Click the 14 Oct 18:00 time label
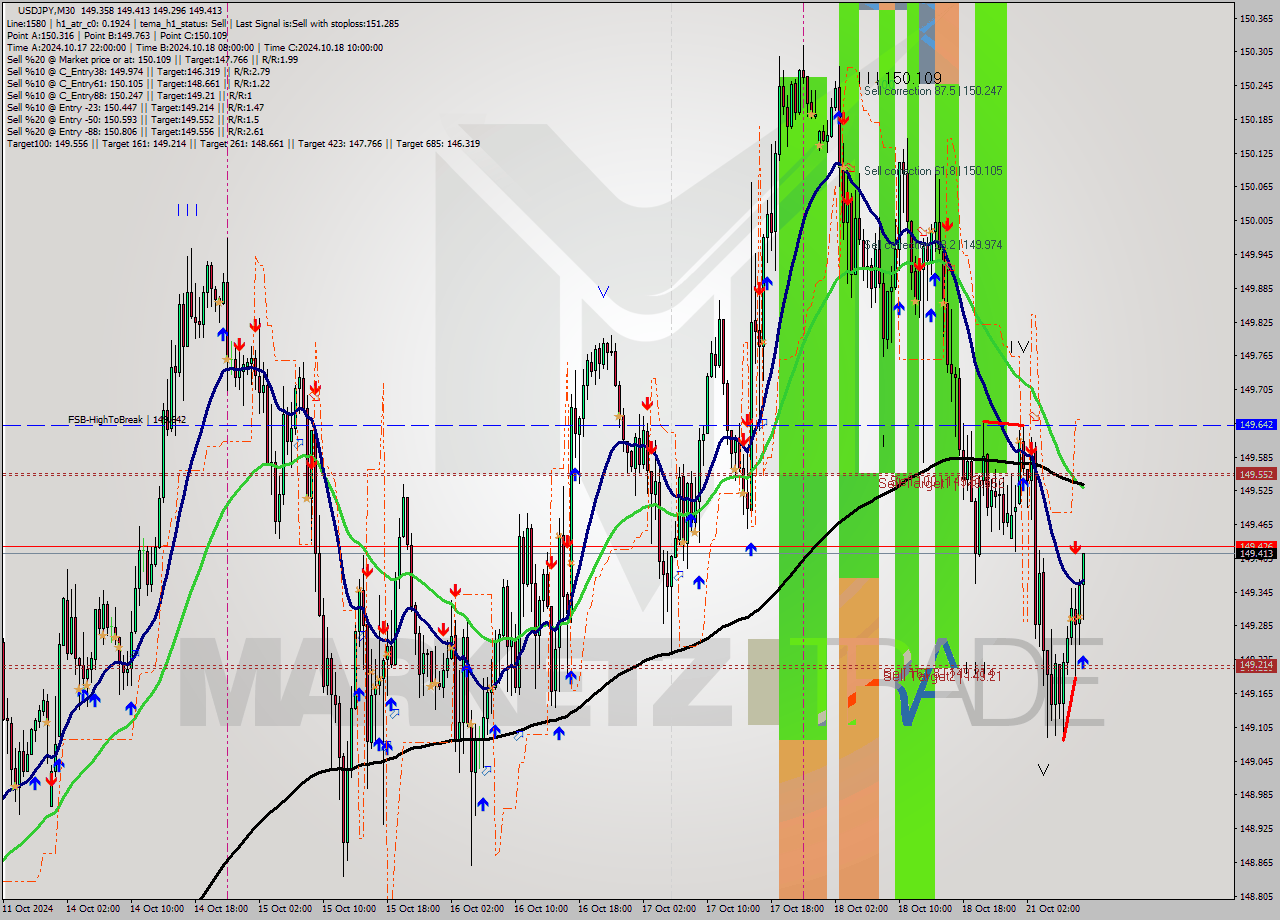1280x920 pixels. pyautogui.click(x=219, y=909)
